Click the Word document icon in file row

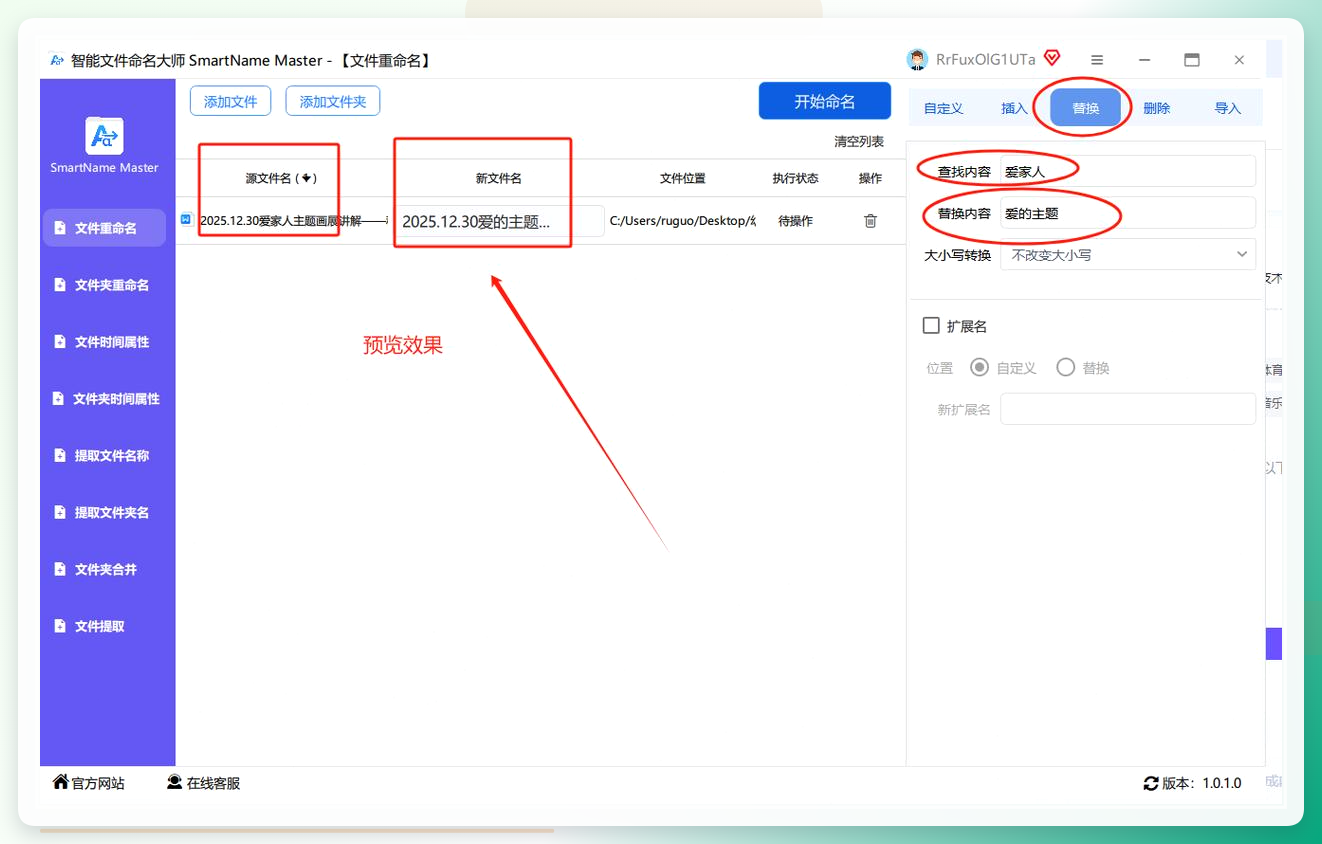click(187, 220)
